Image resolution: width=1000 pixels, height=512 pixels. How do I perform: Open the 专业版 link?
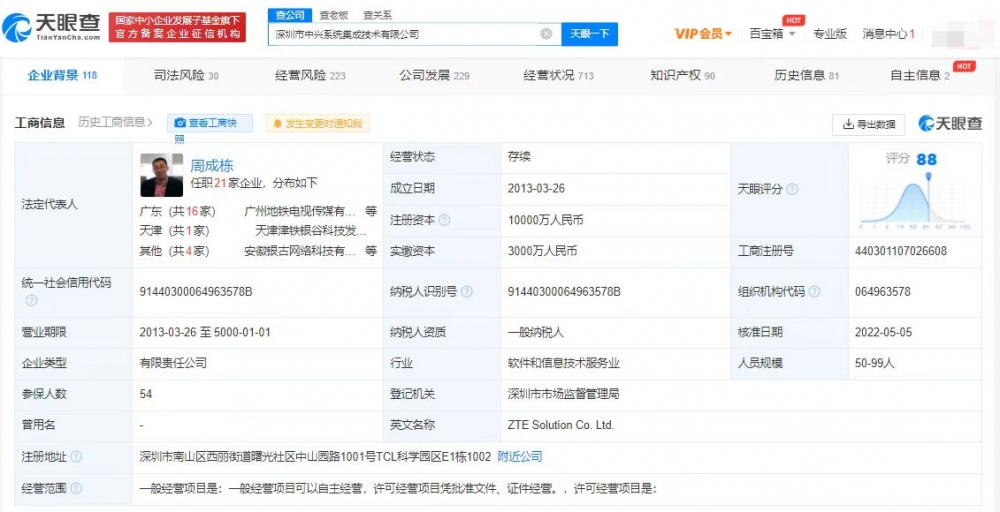830,34
